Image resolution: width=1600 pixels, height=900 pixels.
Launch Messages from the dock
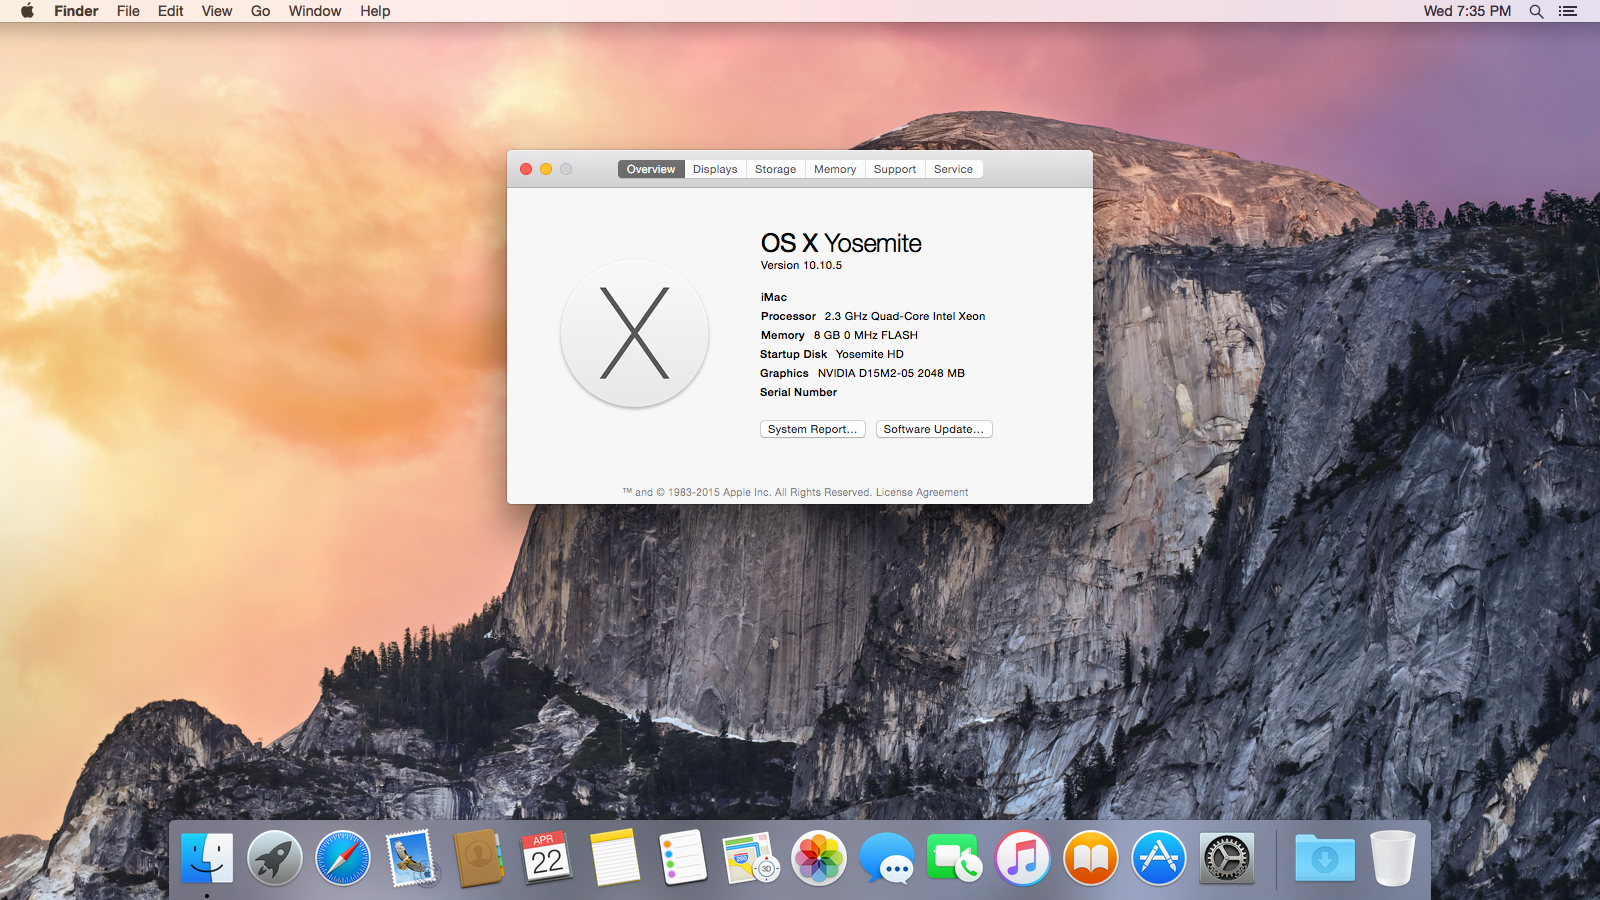(886, 858)
